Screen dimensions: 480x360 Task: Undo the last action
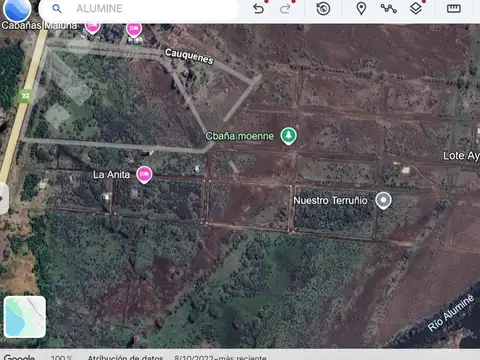click(258, 9)
